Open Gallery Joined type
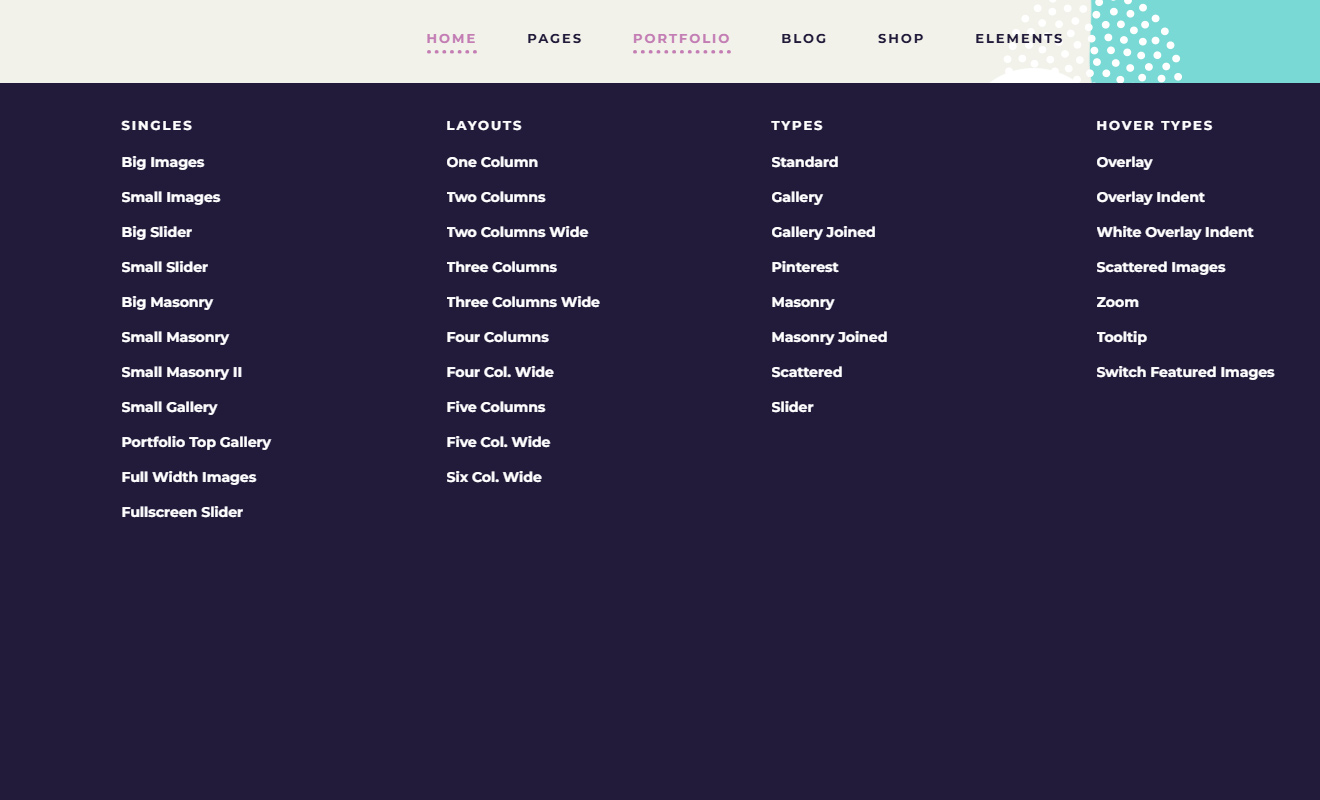The height and width of the screenshot is (800, 1320). click(x=823, y=232)
